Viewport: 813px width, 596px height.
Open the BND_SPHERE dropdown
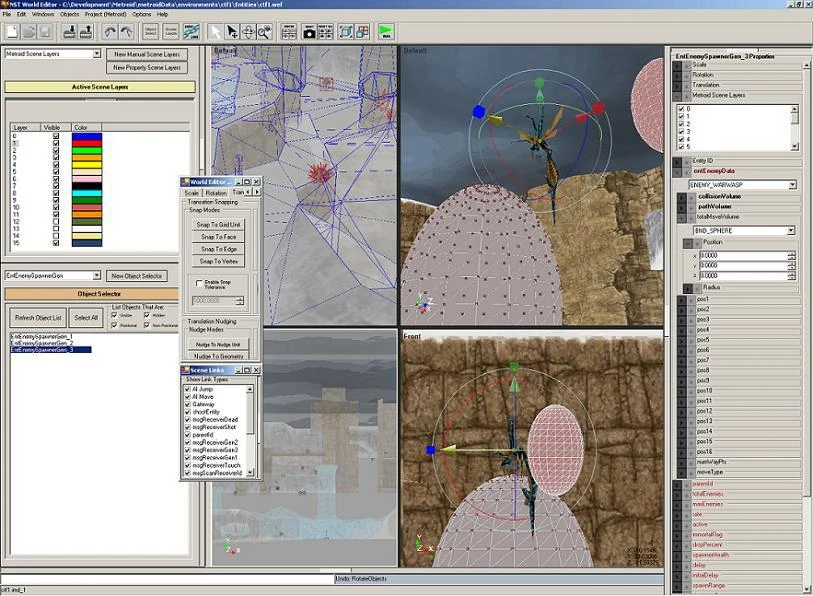791,230
